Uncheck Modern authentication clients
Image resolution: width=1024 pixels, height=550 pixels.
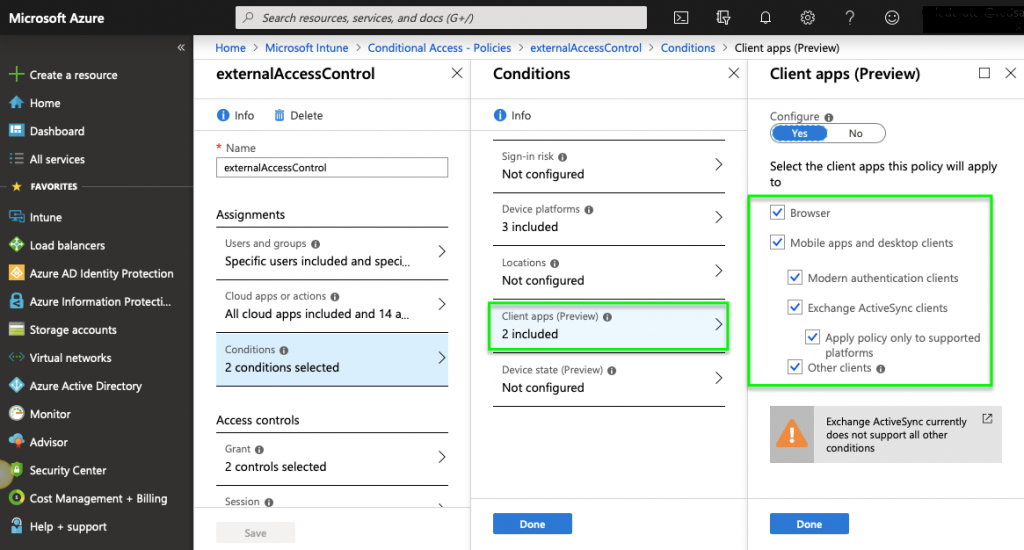click(x=795, y=278)
